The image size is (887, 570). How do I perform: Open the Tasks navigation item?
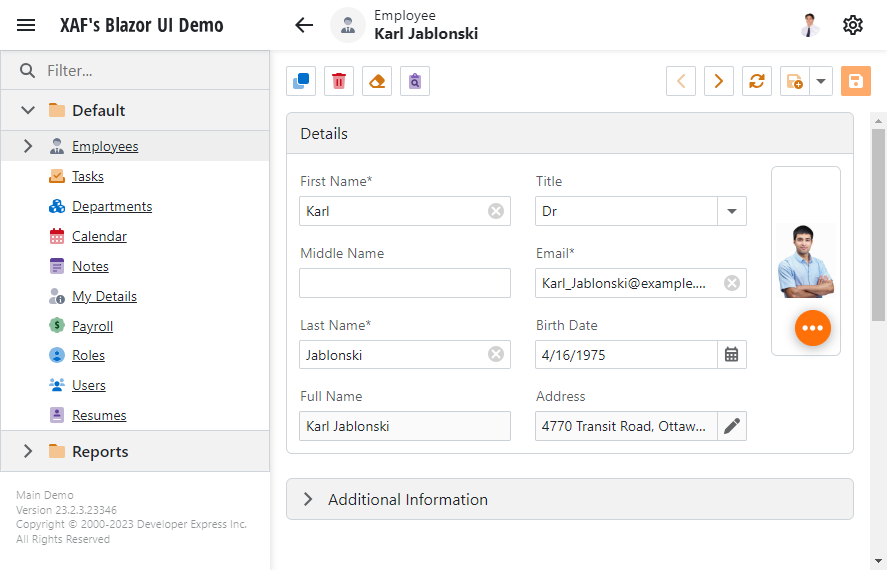tap(88, 176)
